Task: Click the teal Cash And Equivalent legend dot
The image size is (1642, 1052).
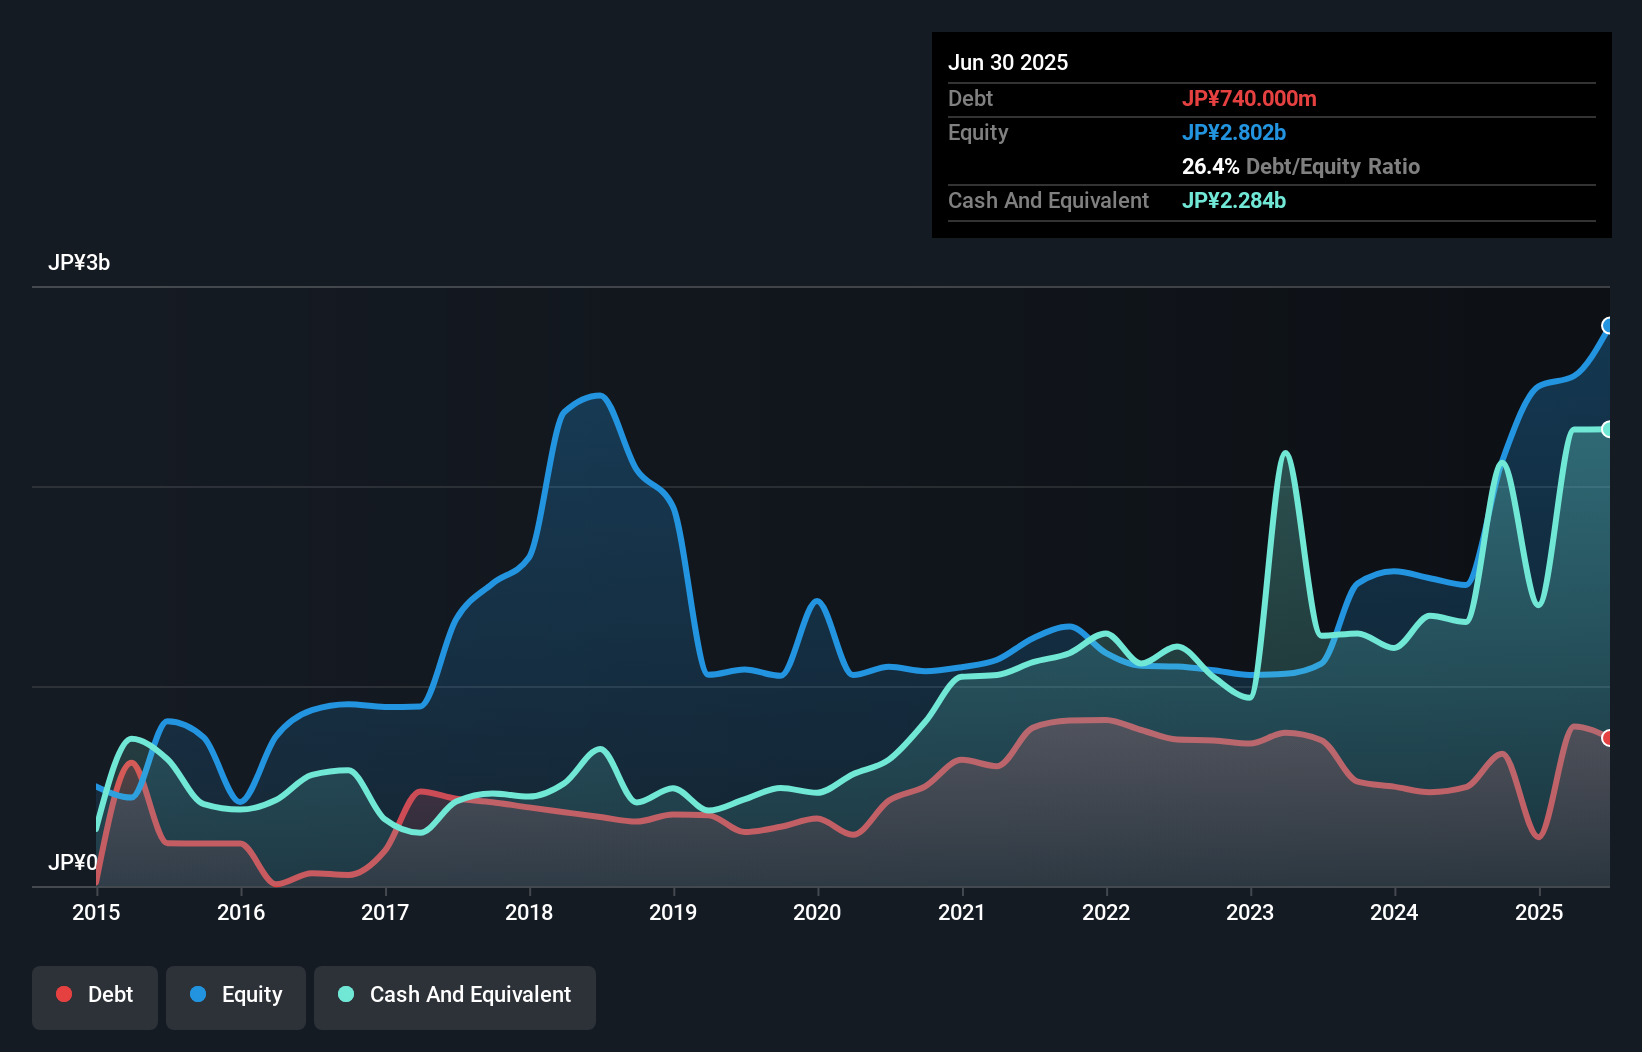Action: point(344,994)
